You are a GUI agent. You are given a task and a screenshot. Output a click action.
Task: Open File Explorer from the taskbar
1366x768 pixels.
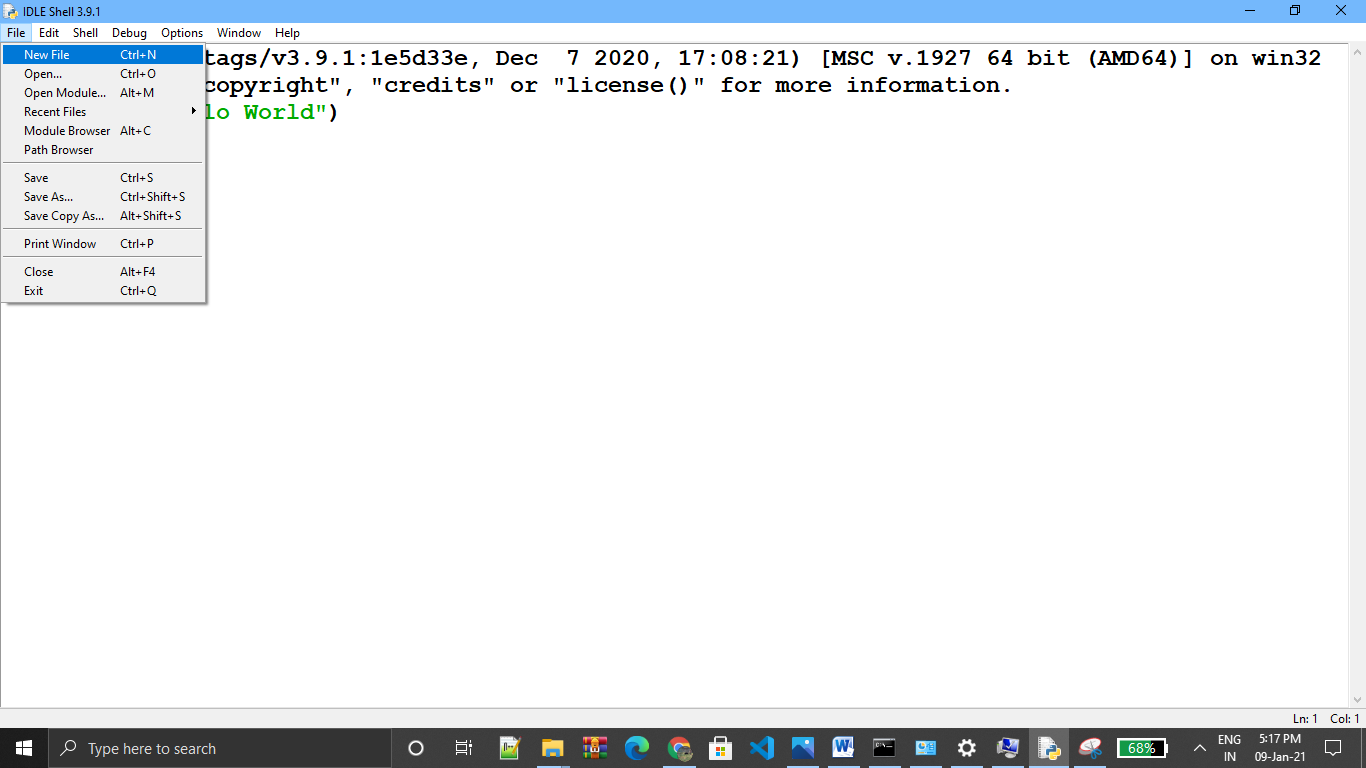[x=552, y=748]
